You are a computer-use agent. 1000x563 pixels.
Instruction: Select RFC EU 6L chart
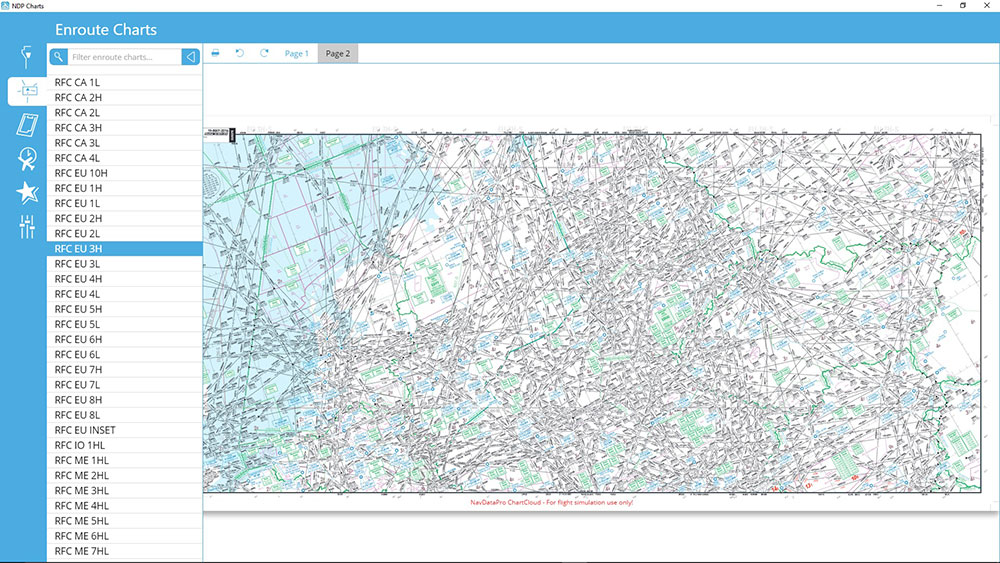[125, 355]
